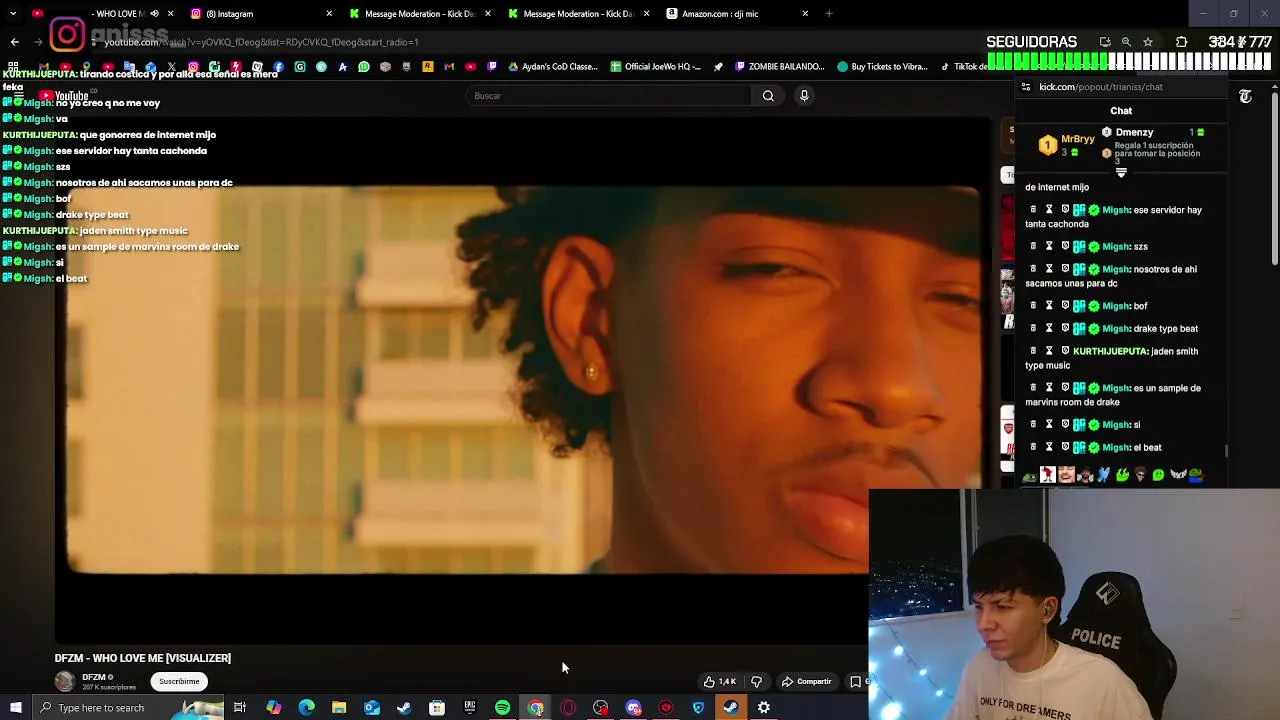Image resolution: width=1280 pixels, height=720 pixels.
Task: Click the zoom magnifier in address bar
Action: pyautogui.click(x=1126, y=42)
